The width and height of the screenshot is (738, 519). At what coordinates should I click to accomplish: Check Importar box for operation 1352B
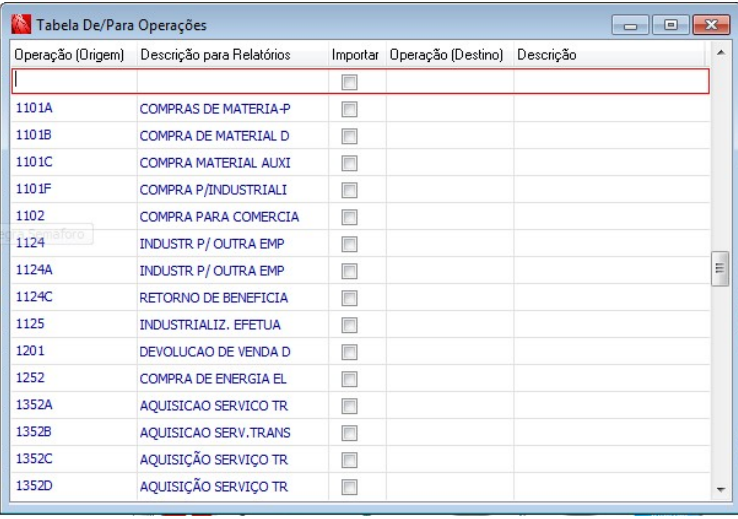point(349,433)
